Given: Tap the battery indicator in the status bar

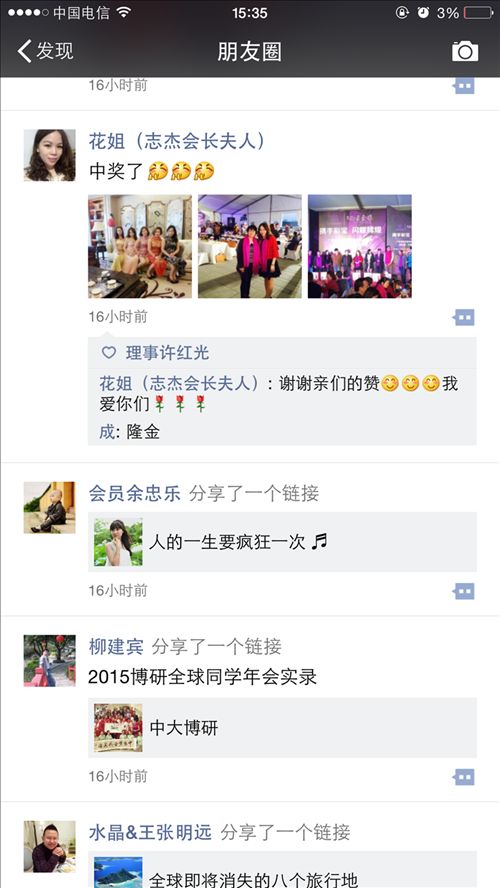Looking at the screenshot, I should (x=478, y=12).
